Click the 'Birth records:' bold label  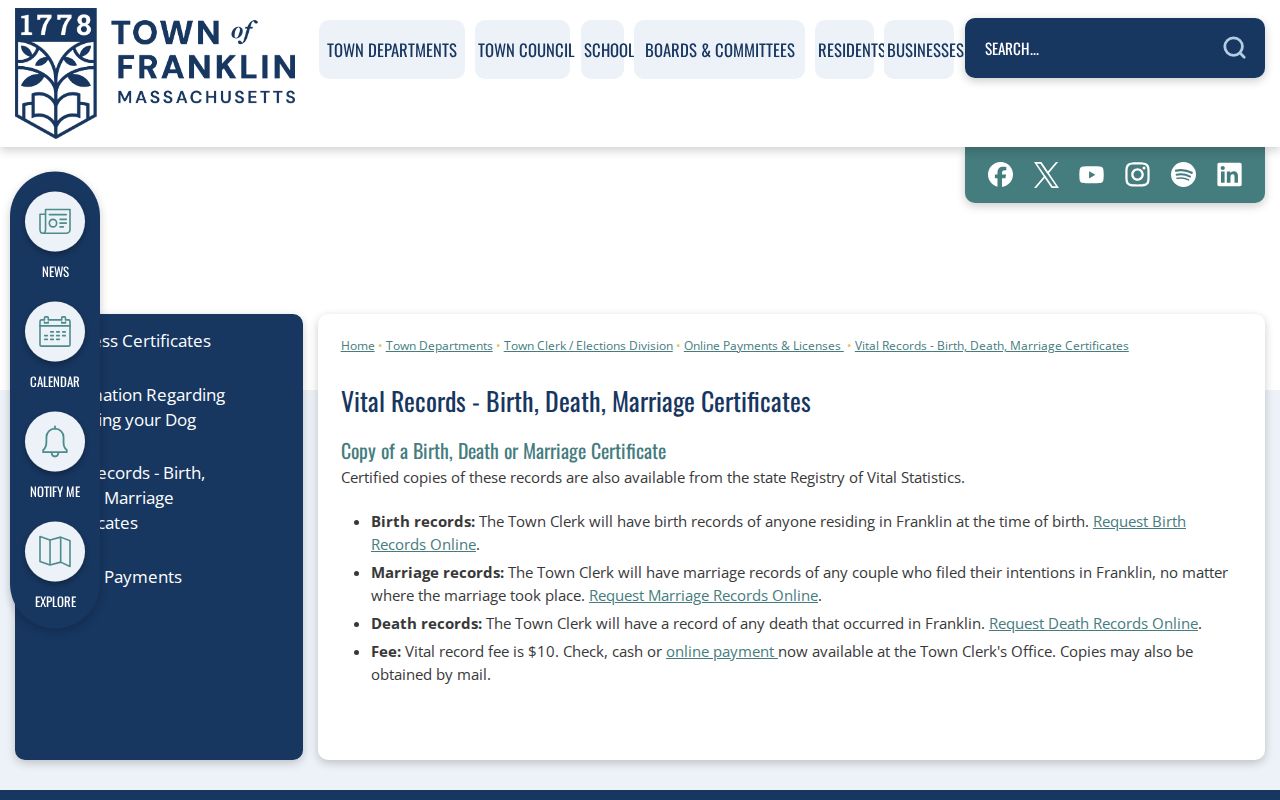[x=423, y=521]
